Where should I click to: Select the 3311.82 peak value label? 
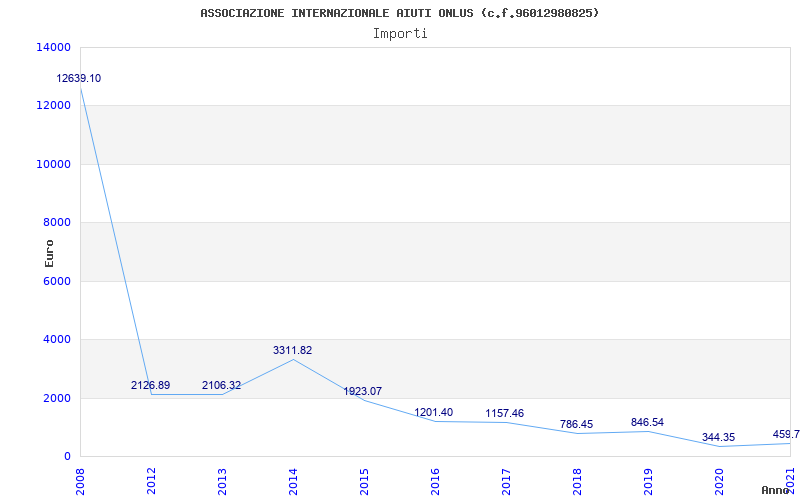(292, 350)
